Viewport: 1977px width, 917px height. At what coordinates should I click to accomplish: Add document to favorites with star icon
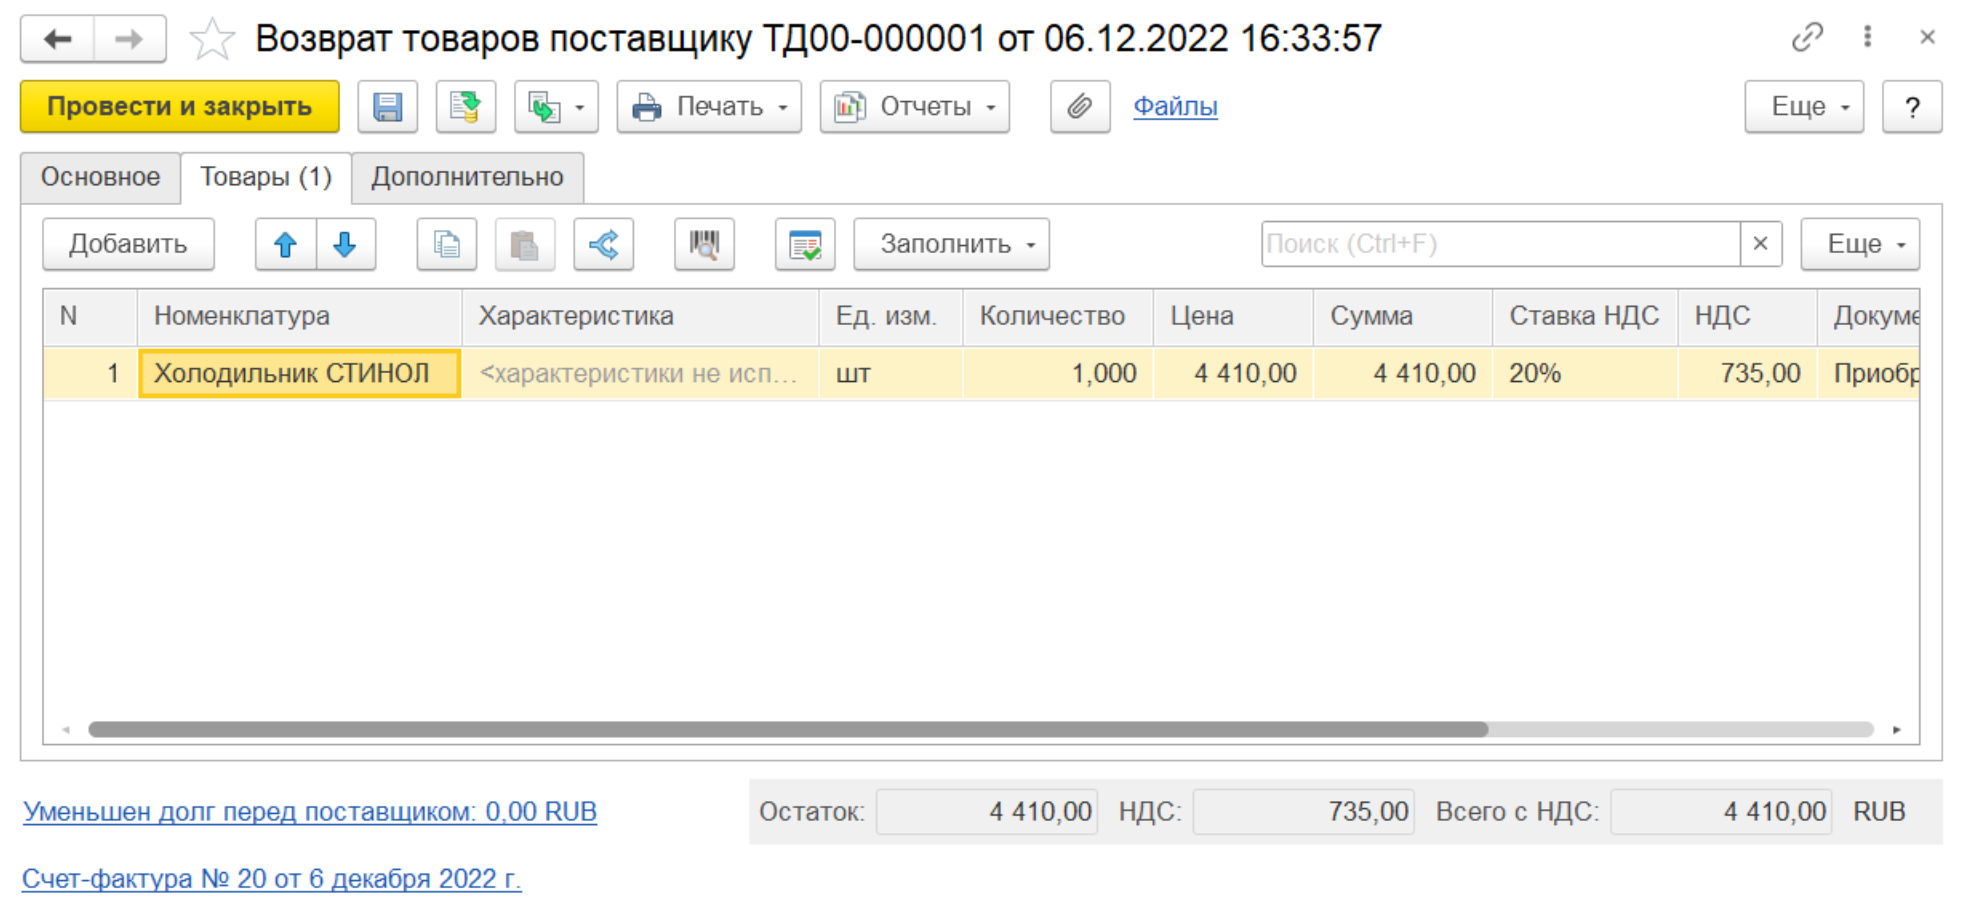212,40
